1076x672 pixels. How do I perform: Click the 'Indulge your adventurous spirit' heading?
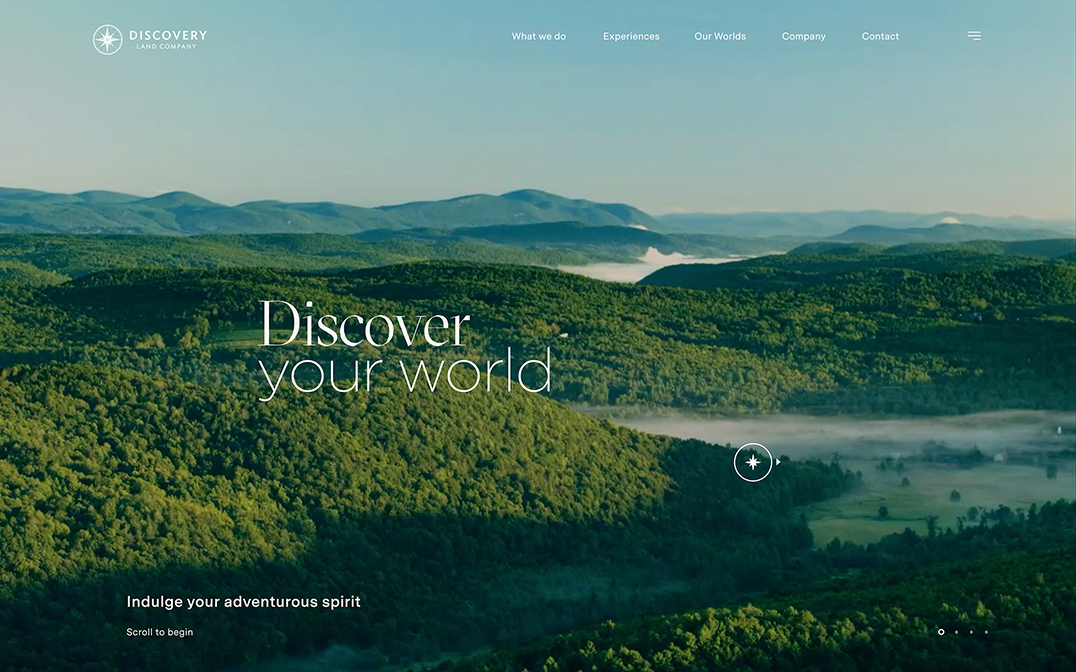(242, 601)
